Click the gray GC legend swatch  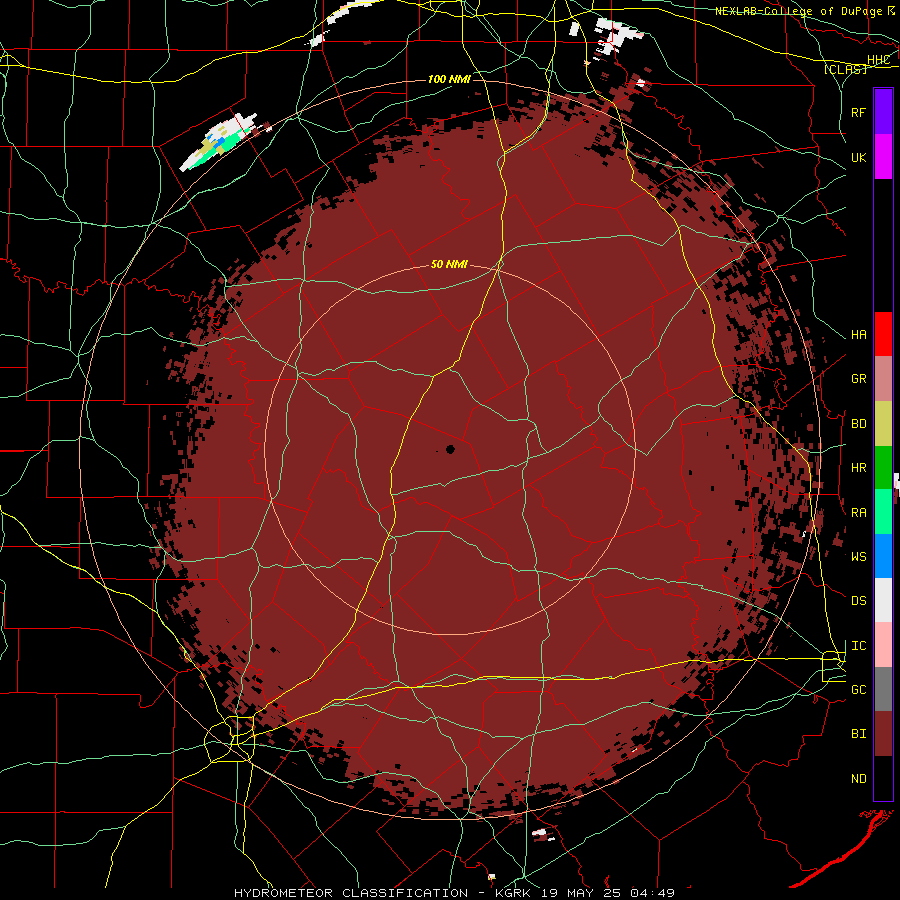[x=883, y=689]
